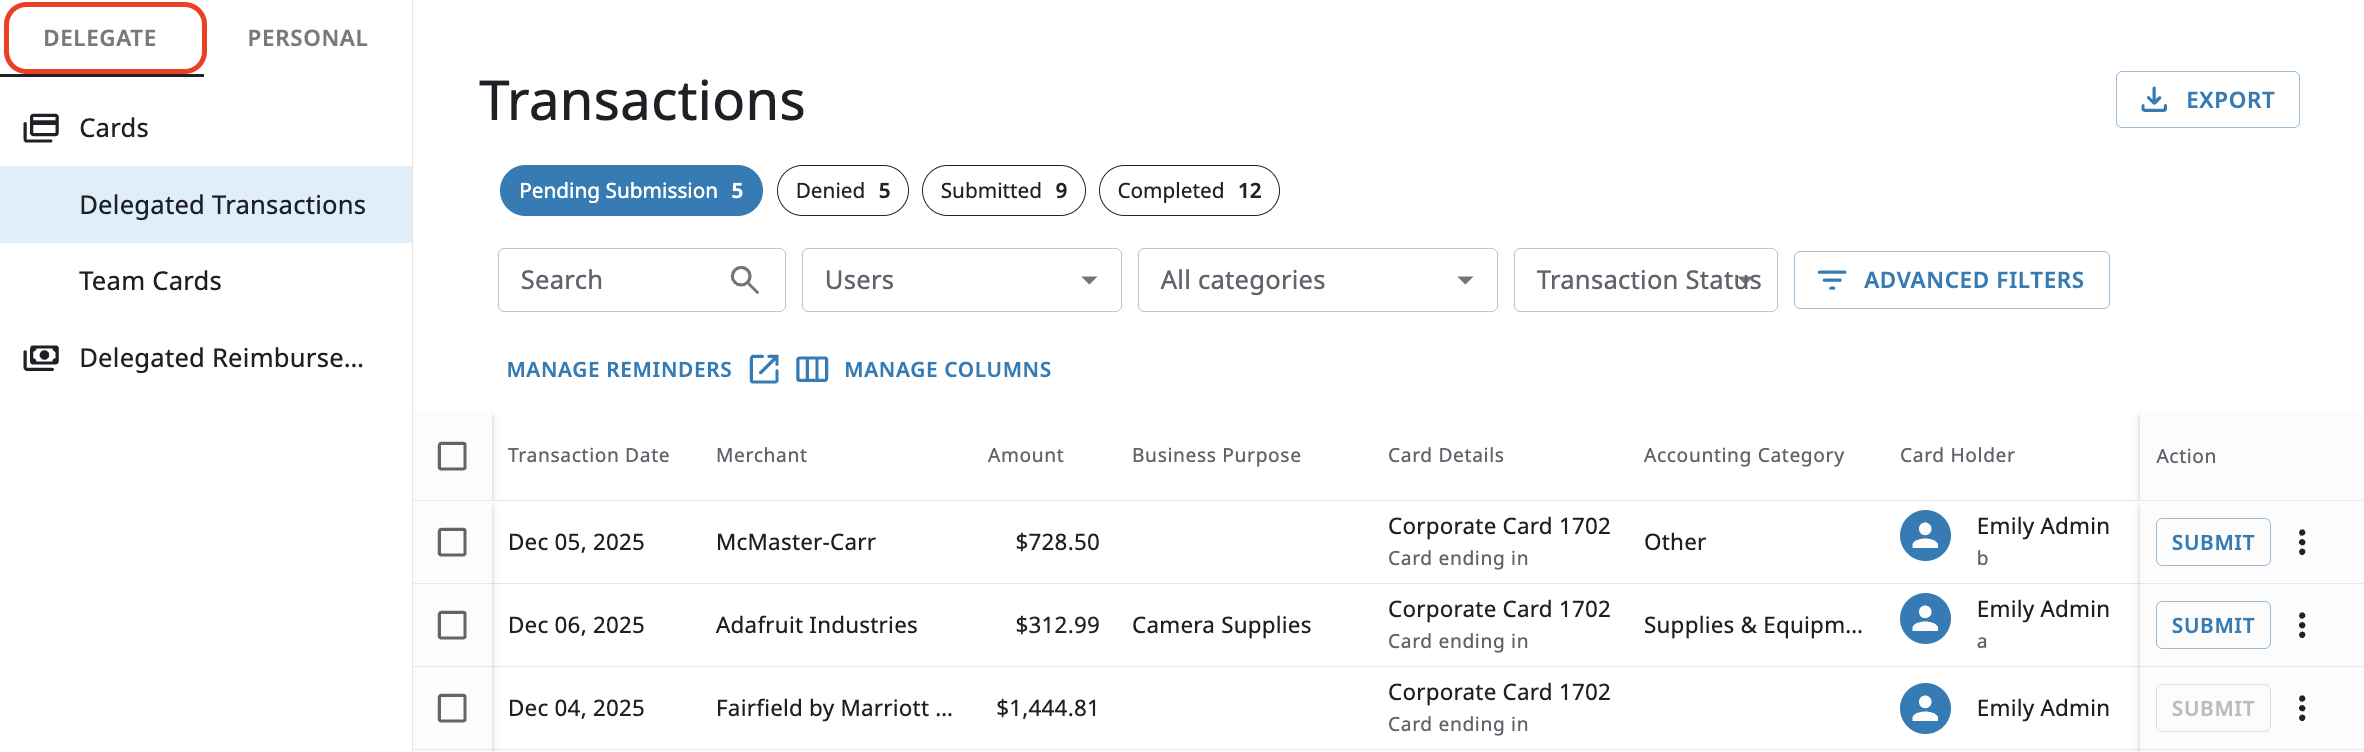Click the Manage Reminders external link icon
Image resolution: width=2364 pixels, height=752 pixels.
coord(764,369)
